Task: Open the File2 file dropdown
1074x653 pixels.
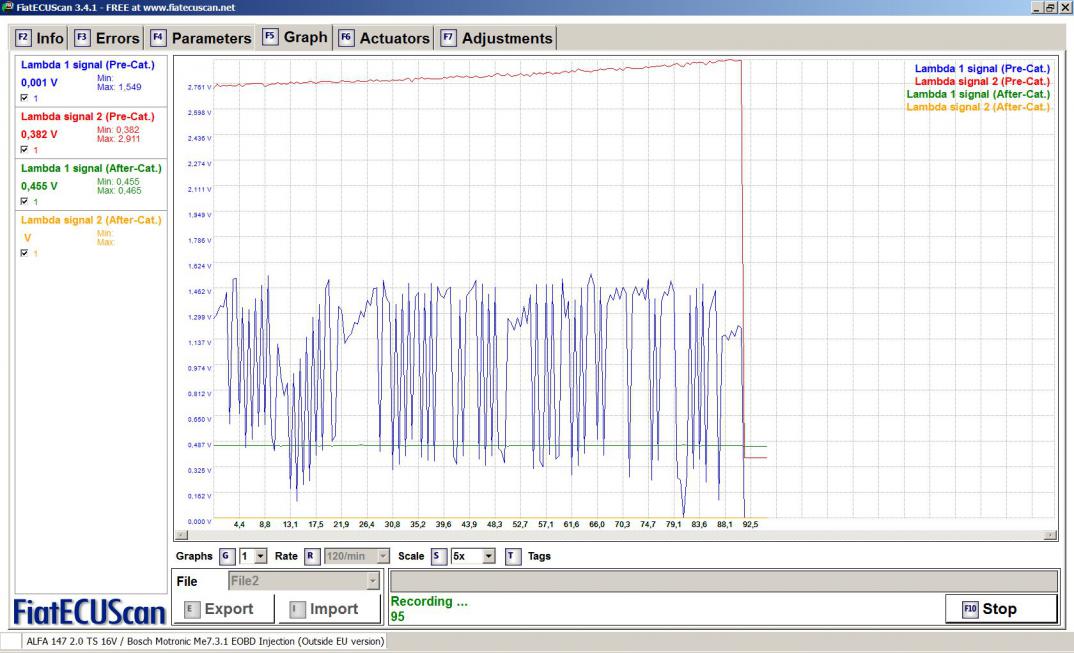Action: pyautogui.click(x=374, y=581)
